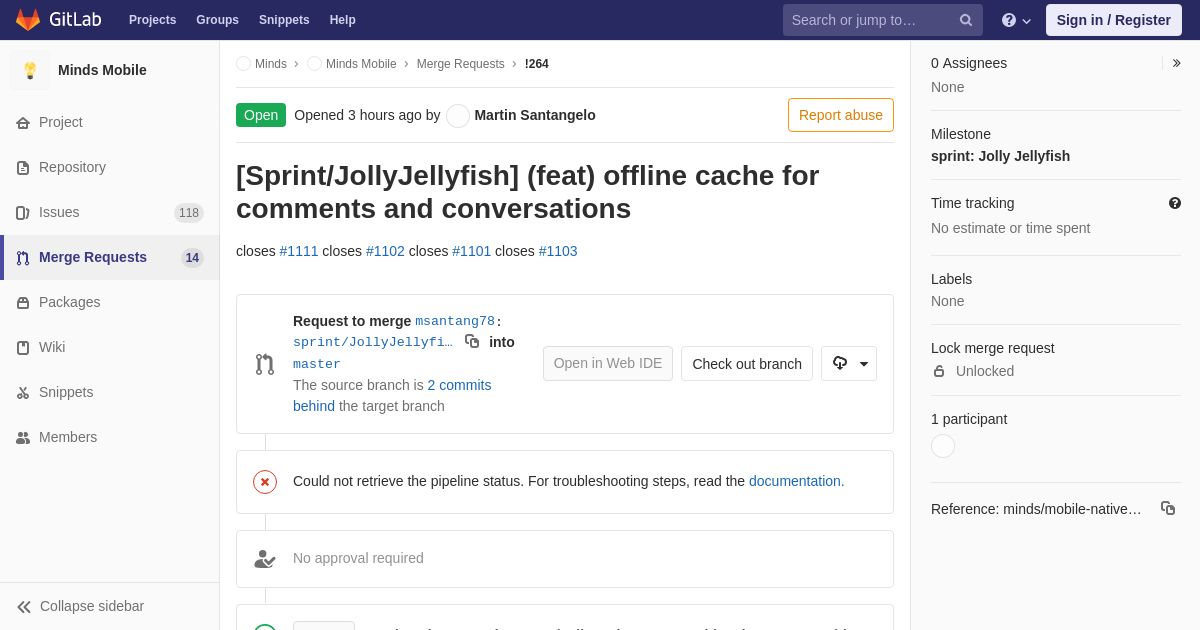Click the Open in Web IDE button
This screenshot has width=1200, height=630.
608,364
